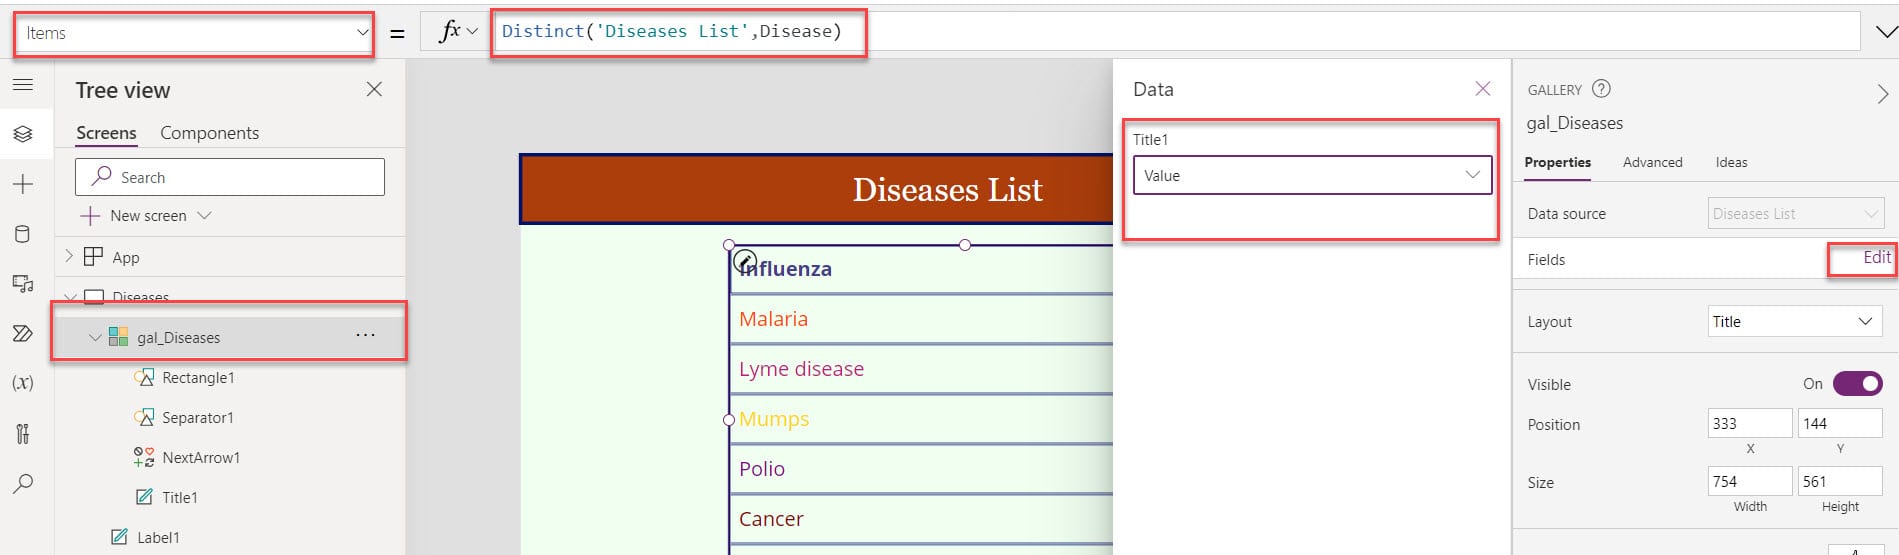Click the Title1 label icon in tree
This screenshot has height=555, width=1899.
(x=144, y=497)
